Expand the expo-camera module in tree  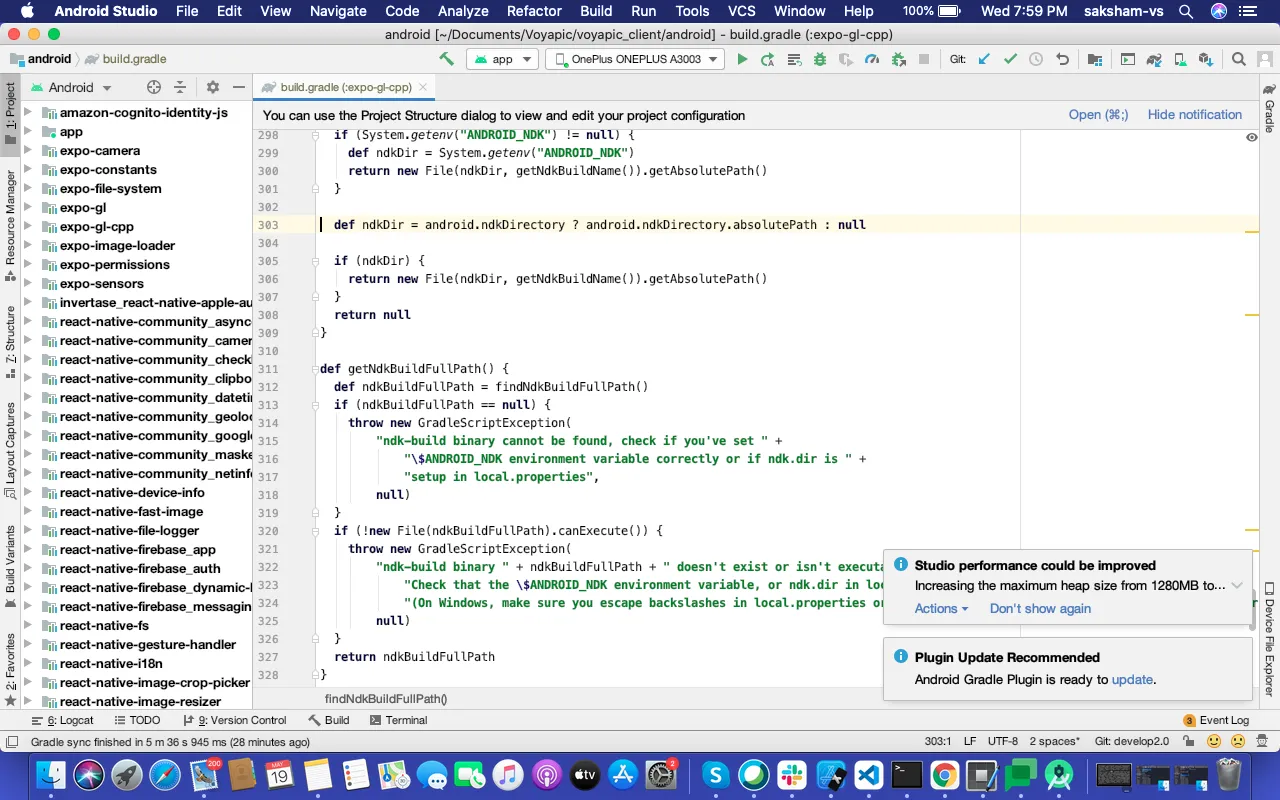[x=28, y=151]
